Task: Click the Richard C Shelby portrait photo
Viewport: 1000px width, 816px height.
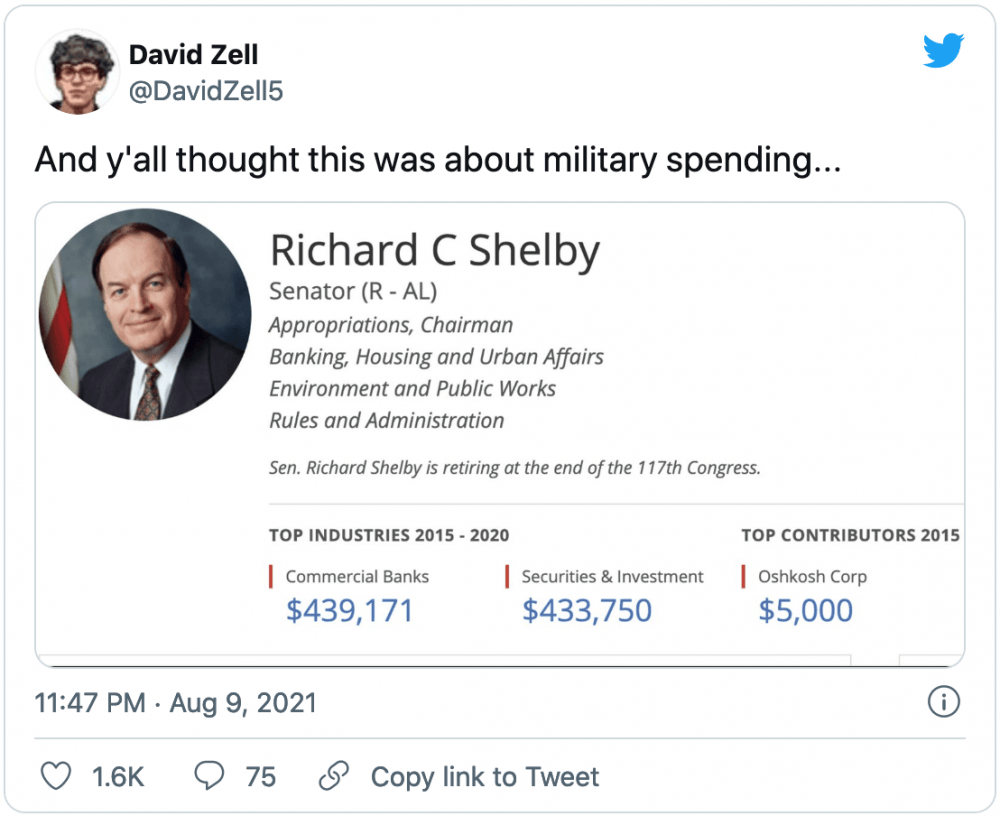Action: tap(145, 315)
